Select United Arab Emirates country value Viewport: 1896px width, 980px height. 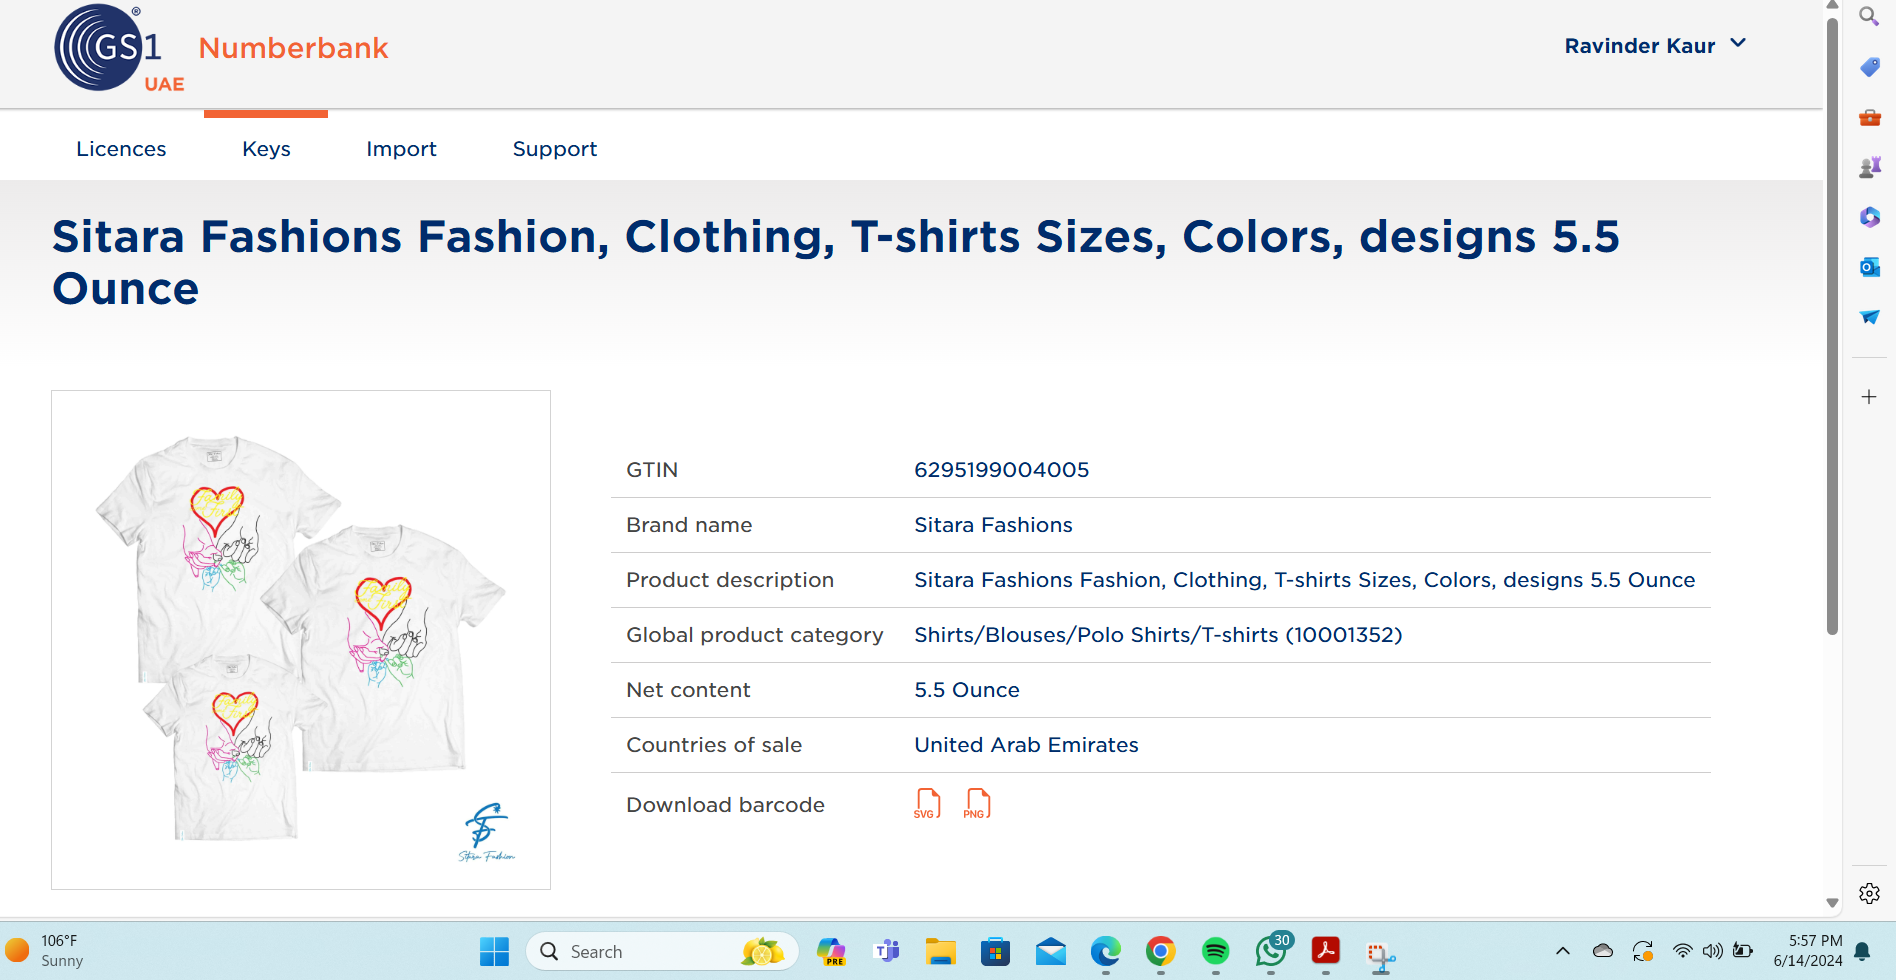point(1026,745)
